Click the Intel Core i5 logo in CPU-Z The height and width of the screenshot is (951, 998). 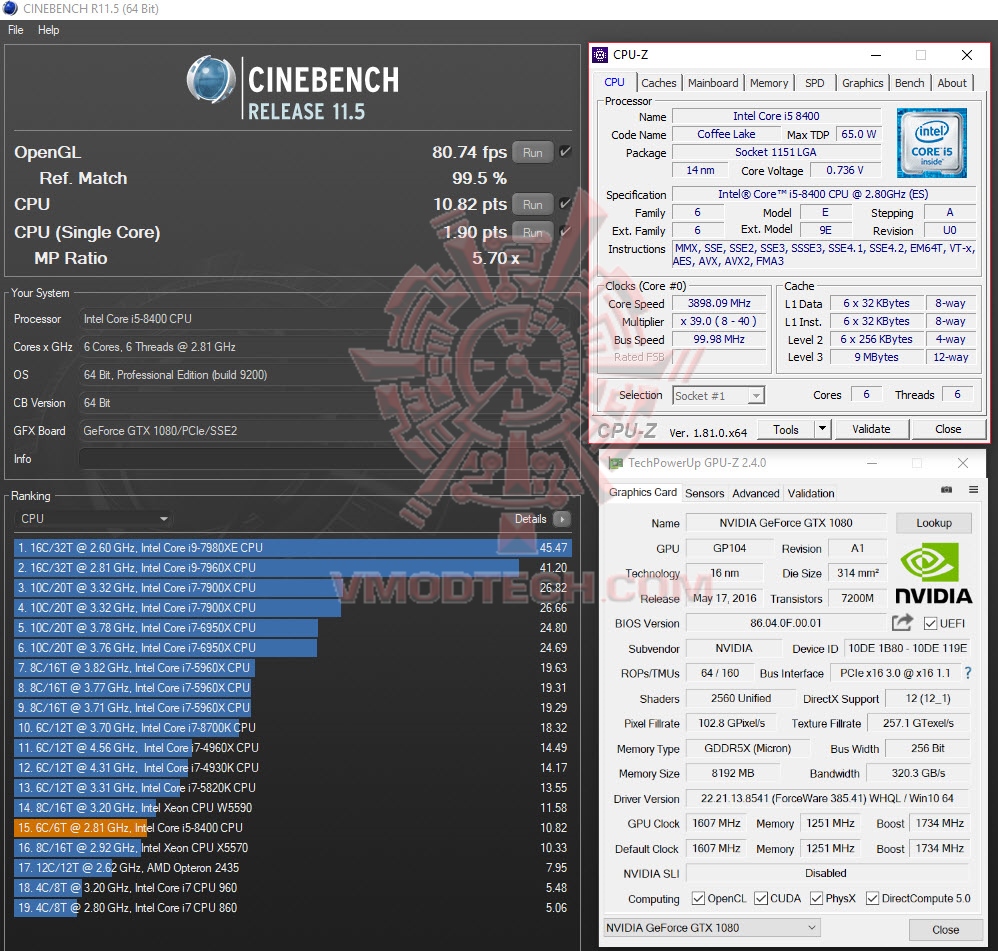pyautogui.click(x=931, y=143)
